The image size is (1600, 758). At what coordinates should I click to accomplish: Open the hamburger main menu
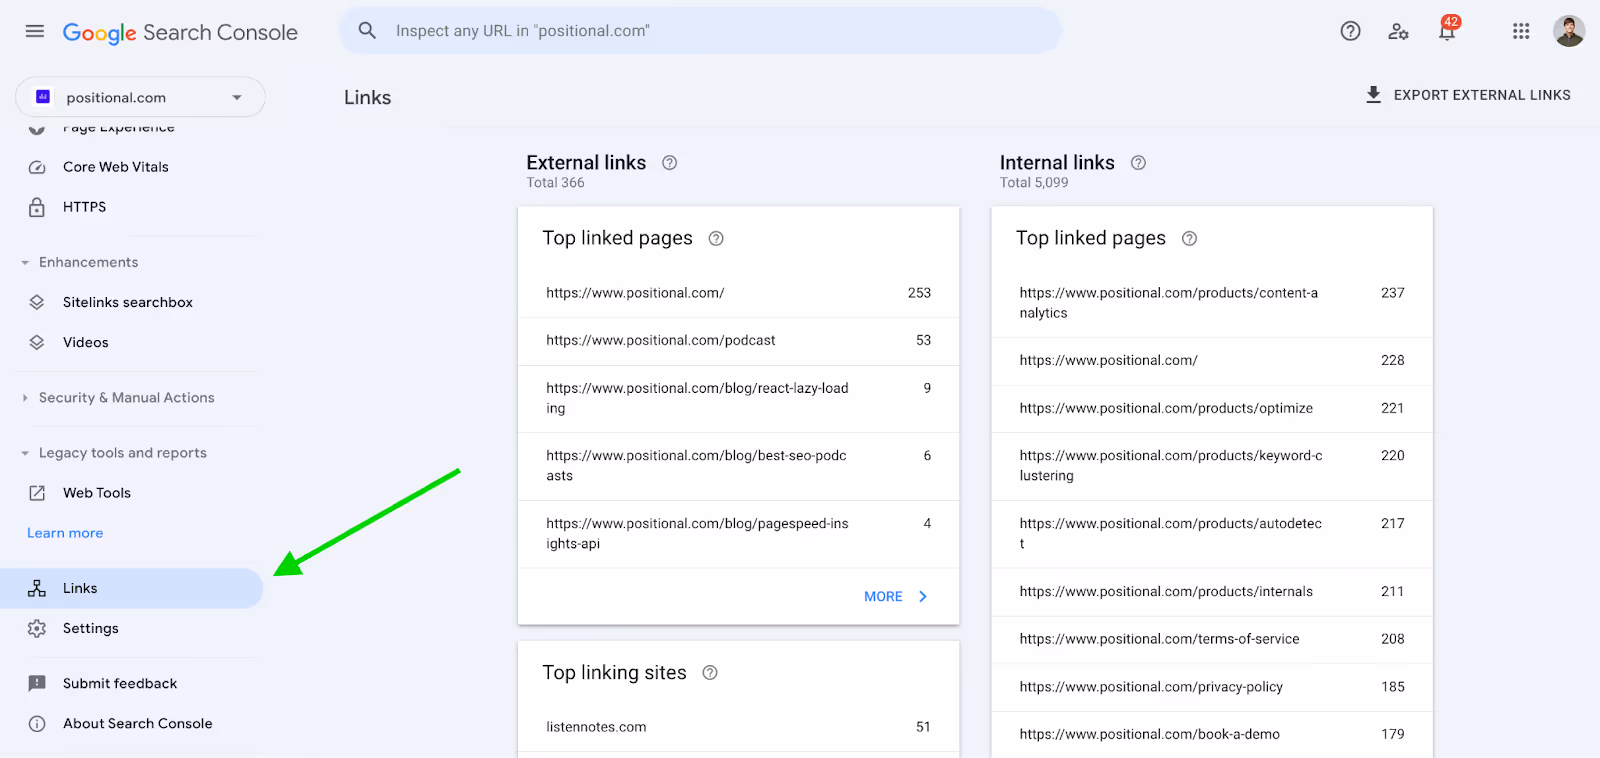pyautogui.click(x=35, y=31)
